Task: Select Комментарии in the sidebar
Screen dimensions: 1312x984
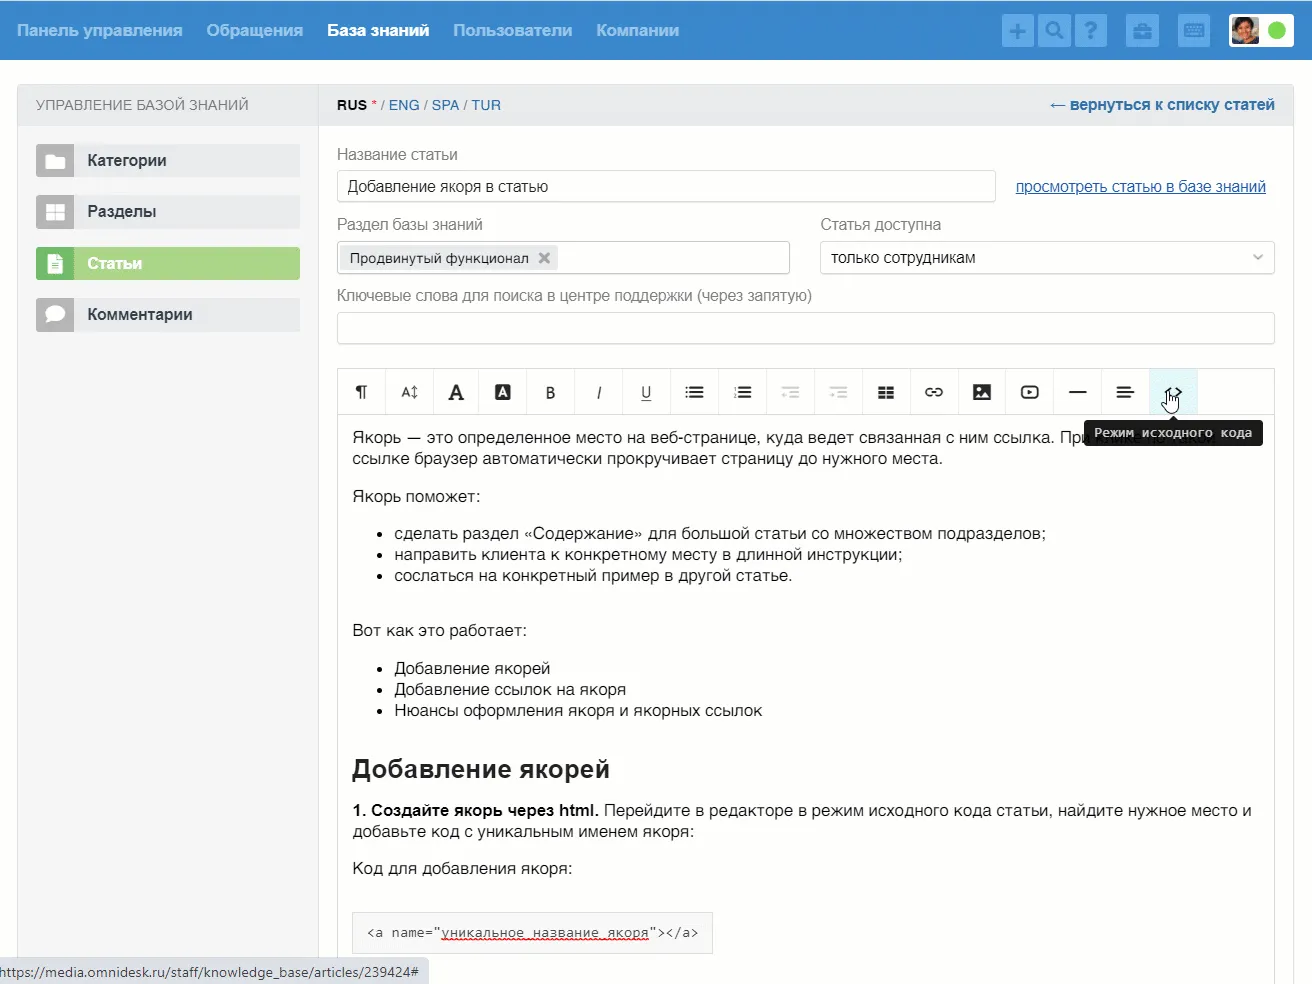Action: pos(168,315)
